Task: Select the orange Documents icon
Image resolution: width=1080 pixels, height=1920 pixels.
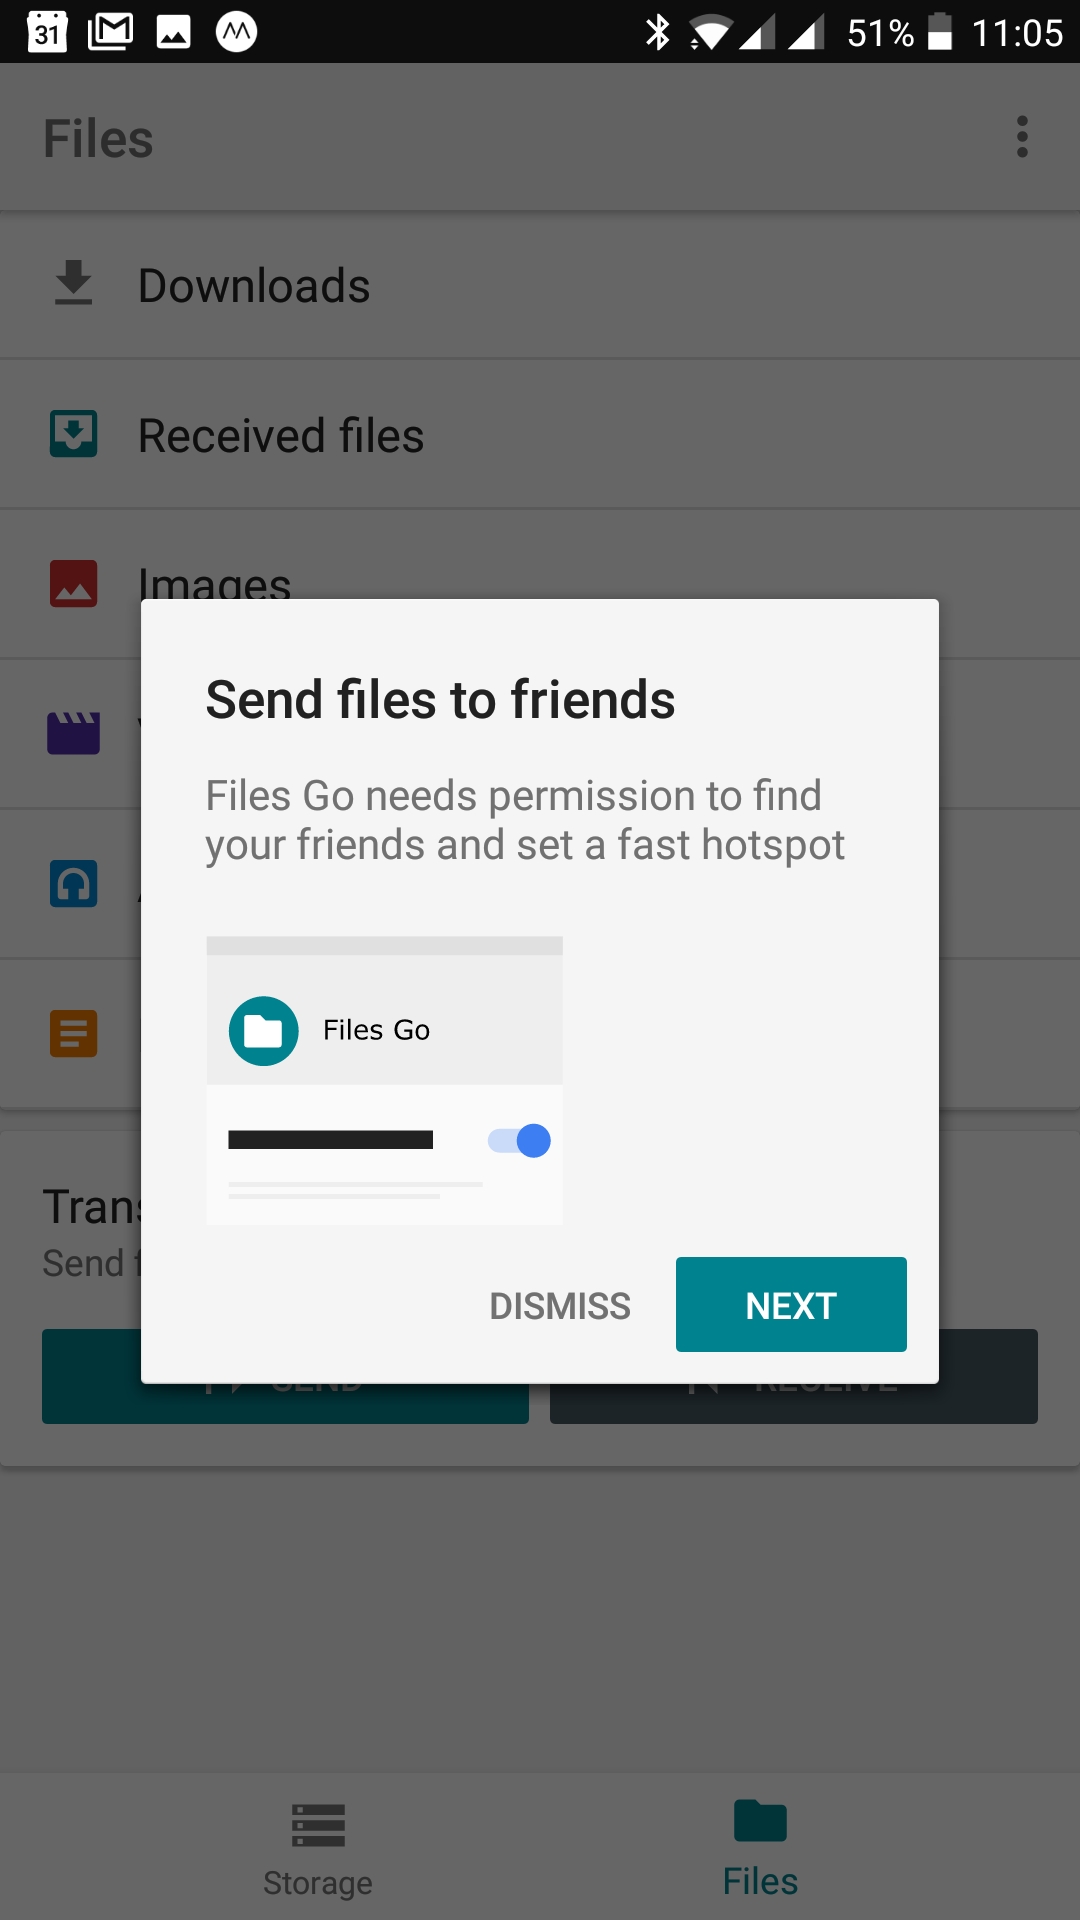Action: (74, 1034)
